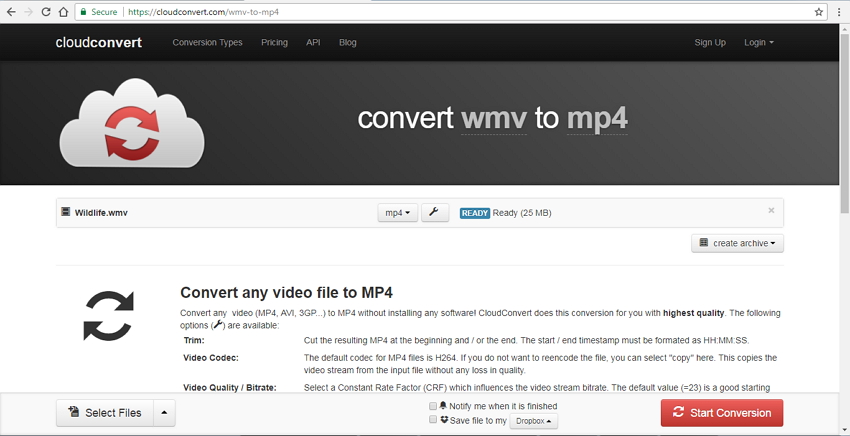Screen dimensions: 850x436
Task: Remove Wildlife.wmv using the X icon
Action: 771,210
